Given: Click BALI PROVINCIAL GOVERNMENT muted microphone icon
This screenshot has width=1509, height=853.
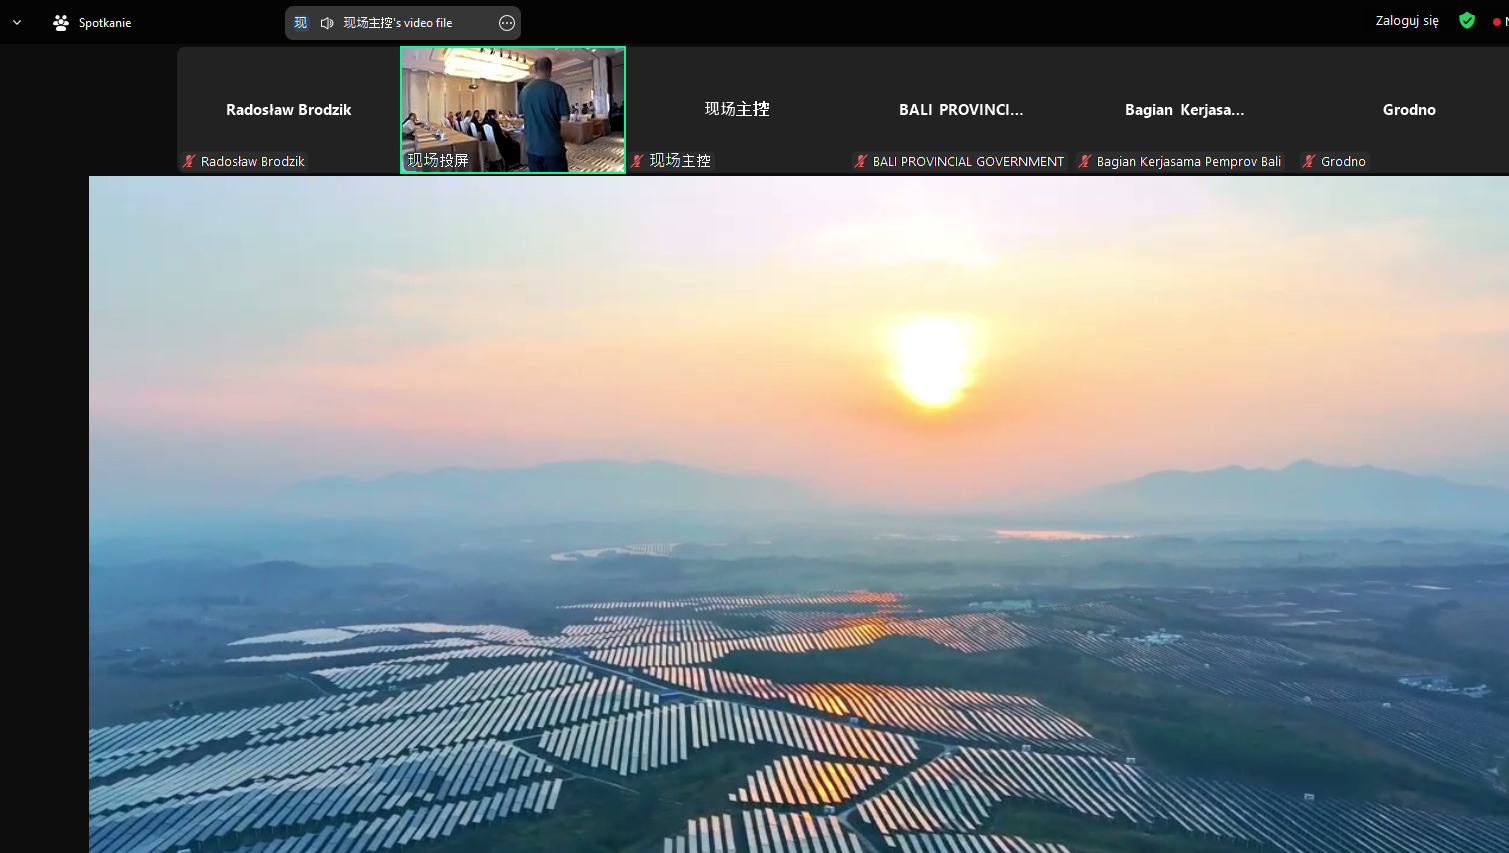Looking at the screenshot, I should coord(861,161).
